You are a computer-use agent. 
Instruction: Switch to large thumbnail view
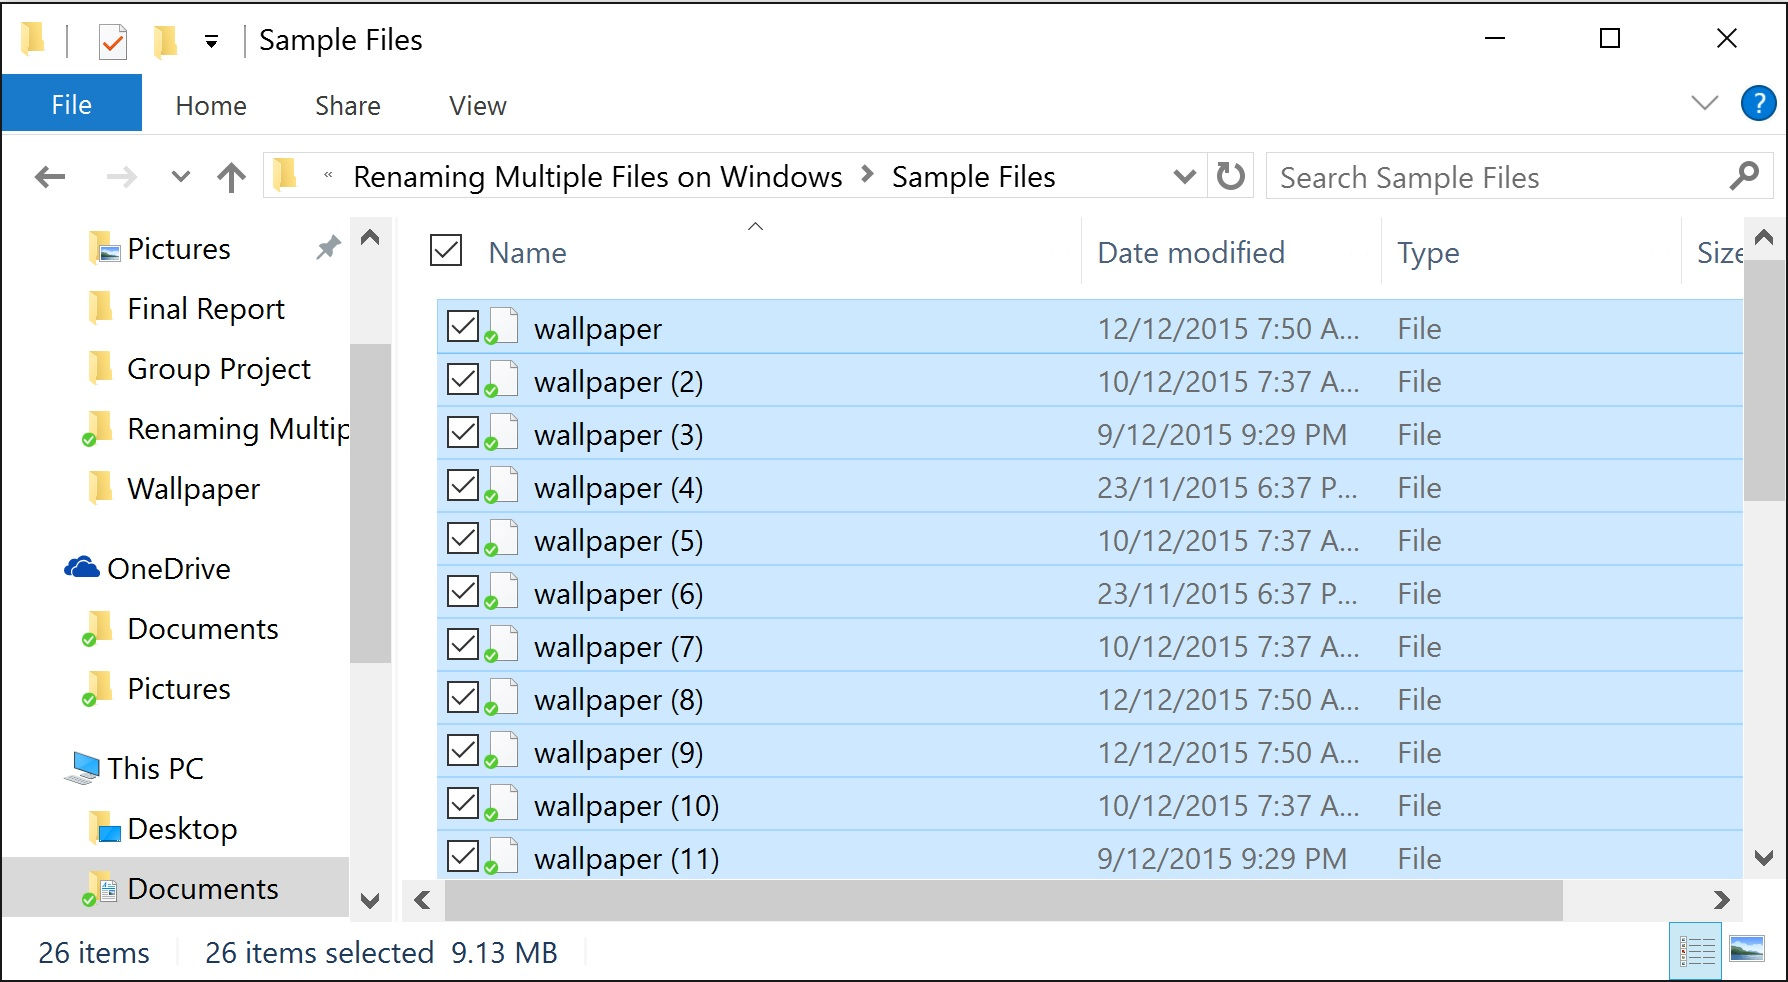point(1745,950)
